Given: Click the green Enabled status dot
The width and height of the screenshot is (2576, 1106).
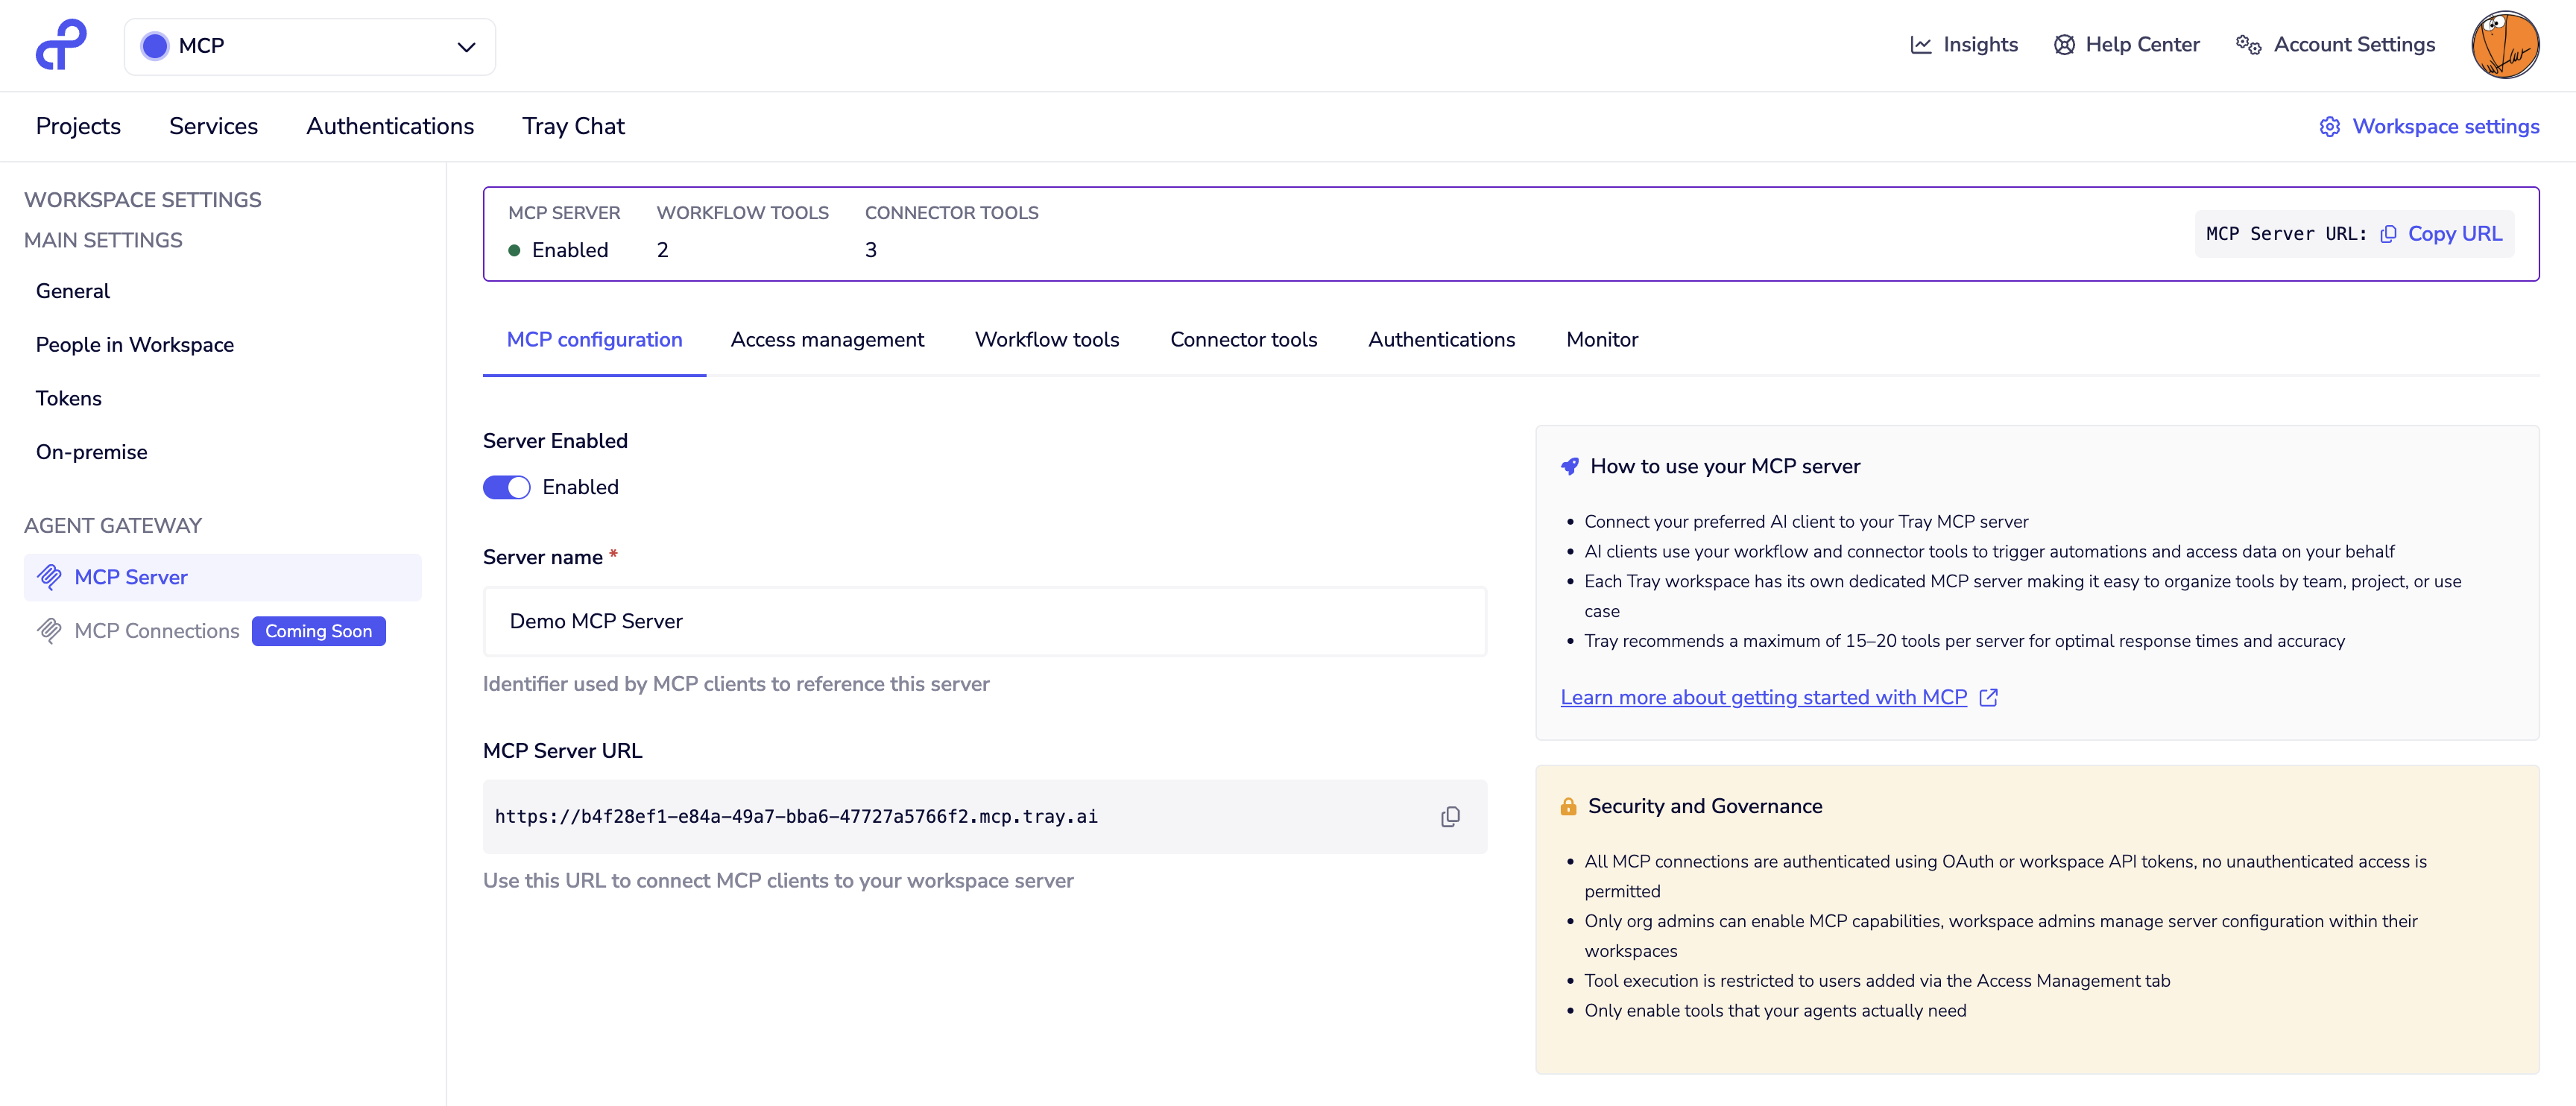Looking at the screenshot, I should 514,250.
